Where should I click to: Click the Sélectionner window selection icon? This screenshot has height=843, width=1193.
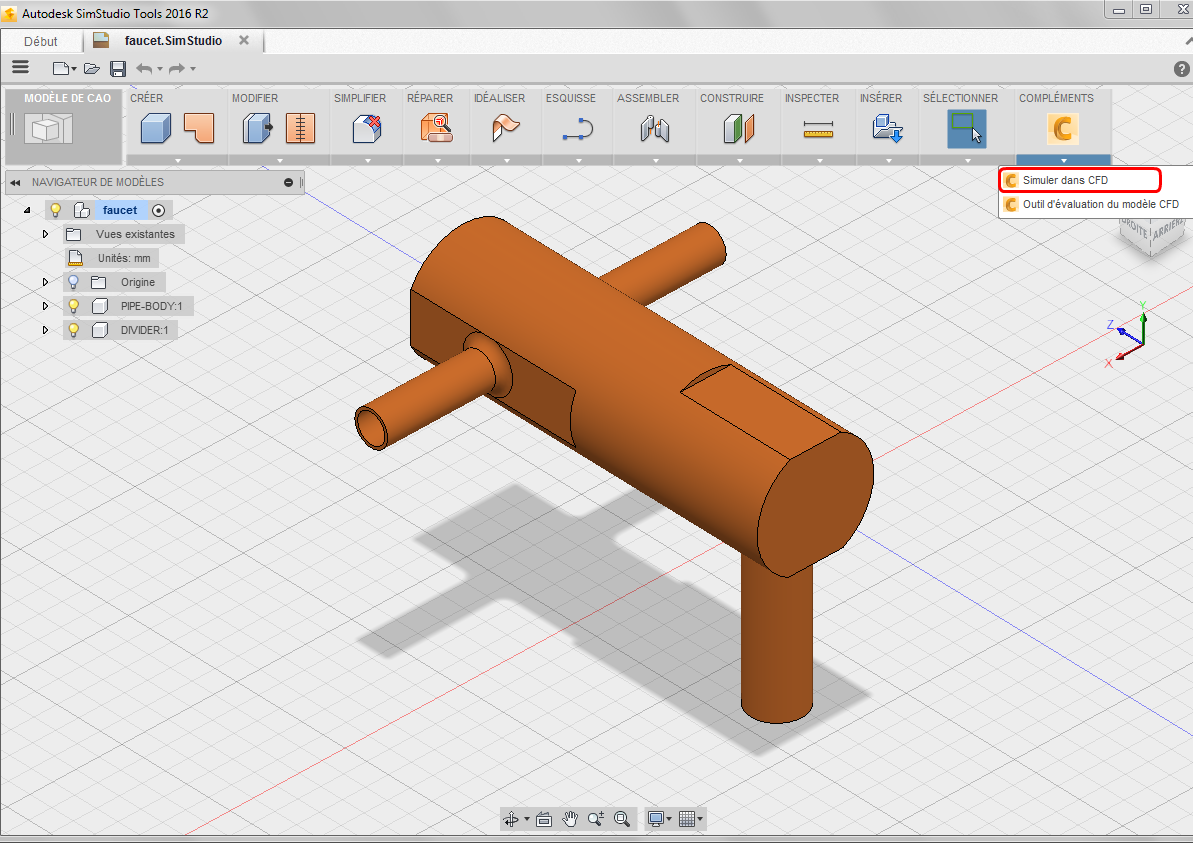coord(967,129)
